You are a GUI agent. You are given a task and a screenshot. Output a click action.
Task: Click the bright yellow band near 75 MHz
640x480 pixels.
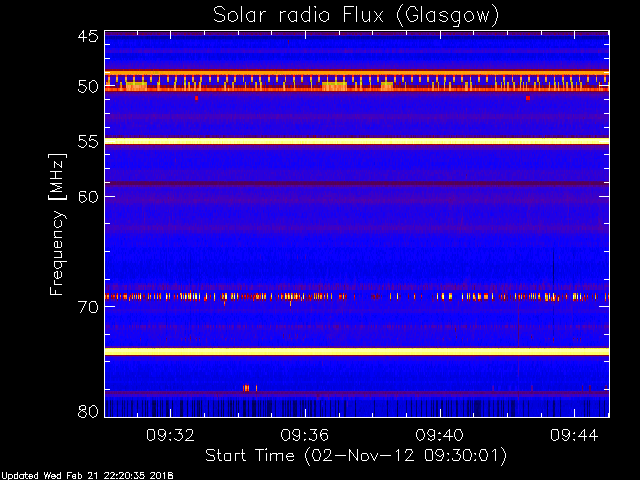[357, 351]
